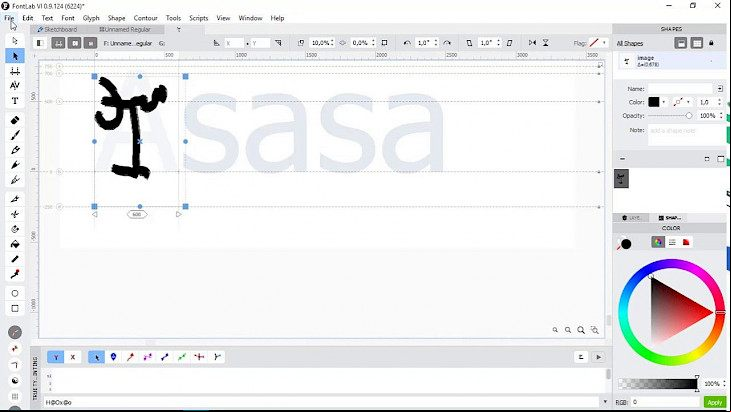Viewport: 731px width, 412px height.
Task: Open the Help menu
Action: tap(277, 18)
